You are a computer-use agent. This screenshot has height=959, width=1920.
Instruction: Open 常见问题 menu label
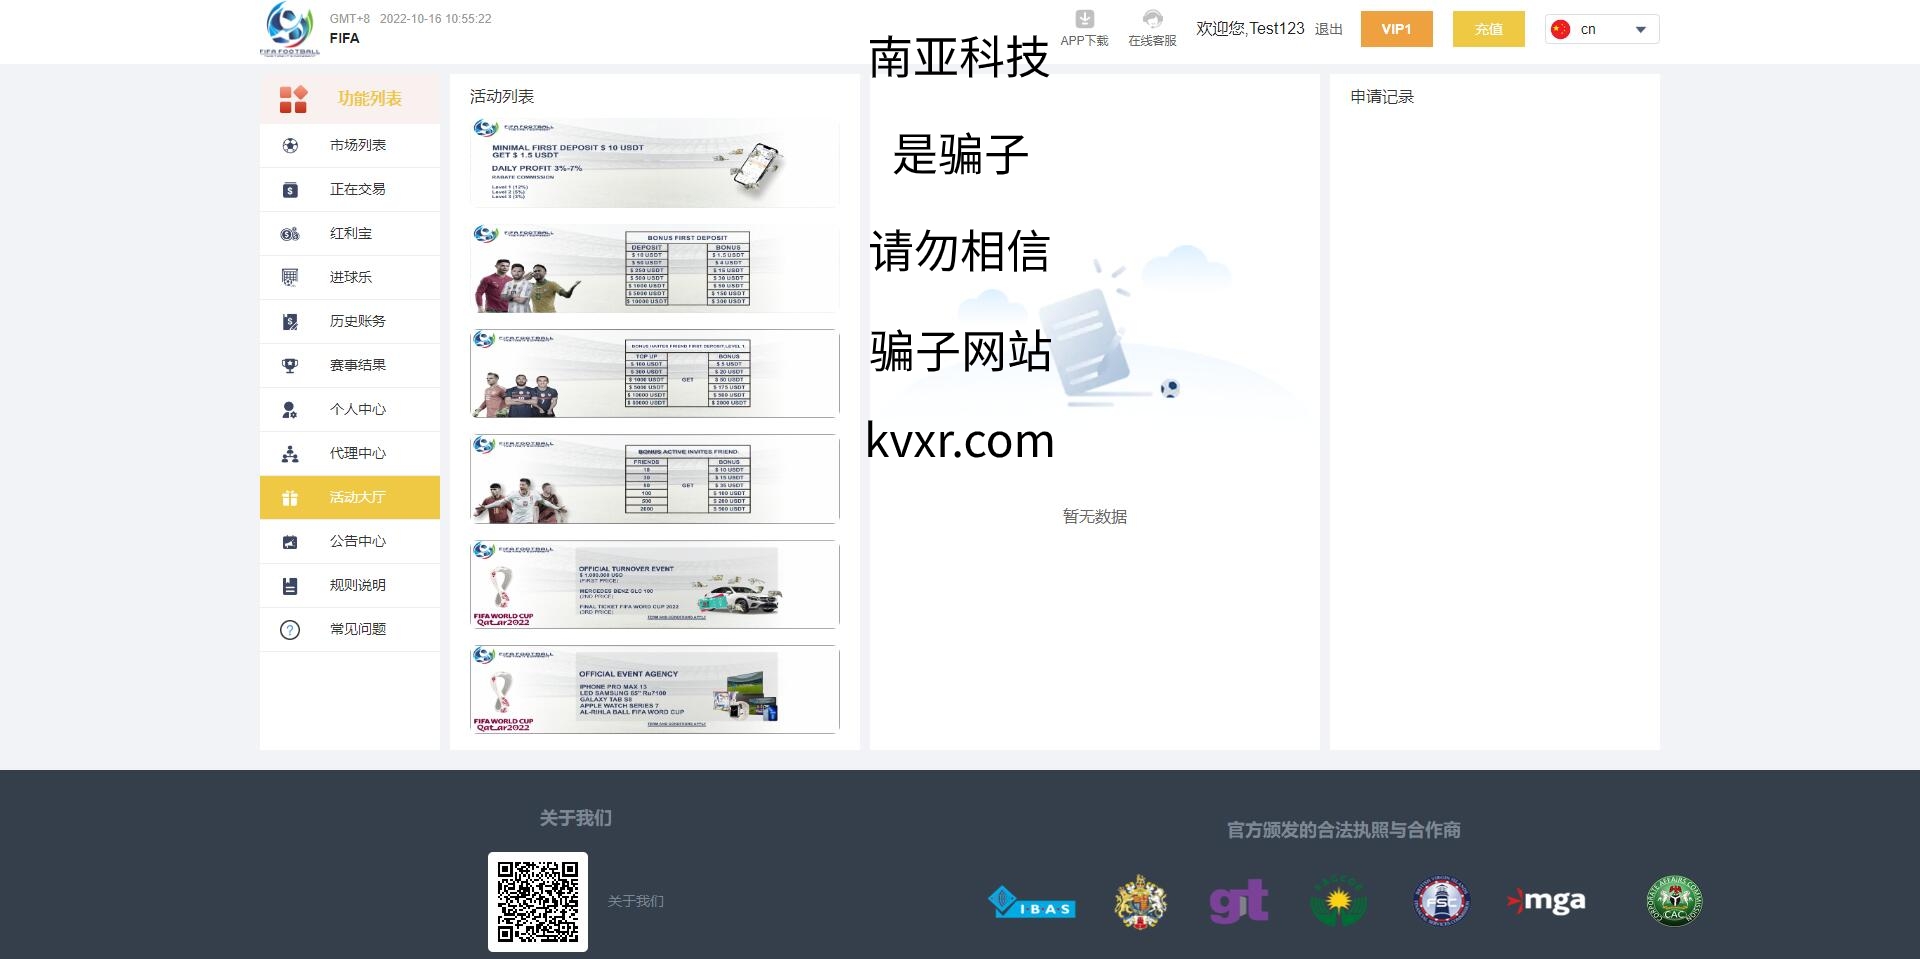tap(358, 629)
